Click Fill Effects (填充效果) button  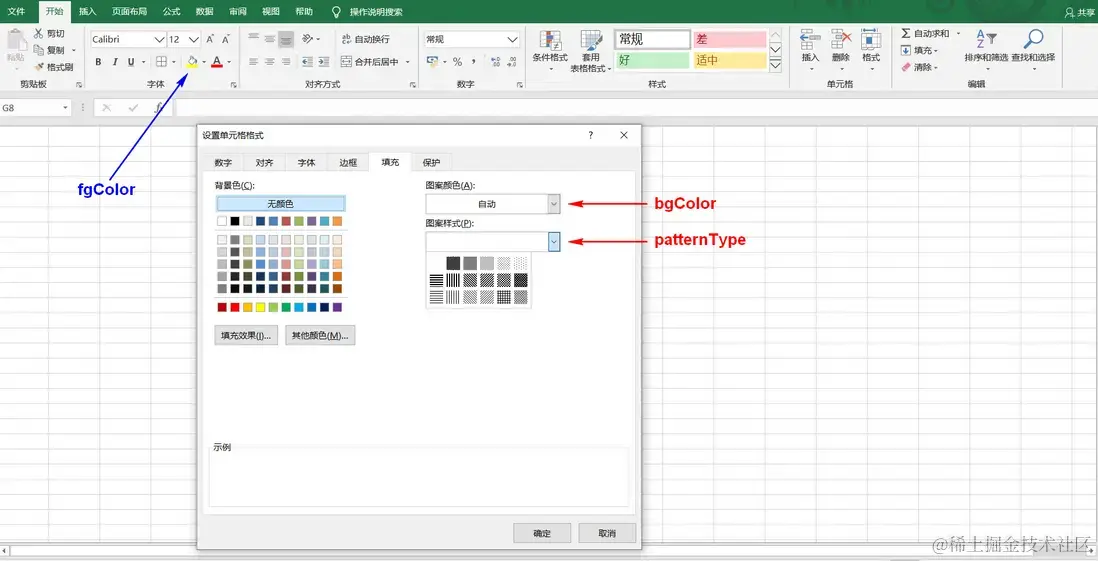point(246,335)
